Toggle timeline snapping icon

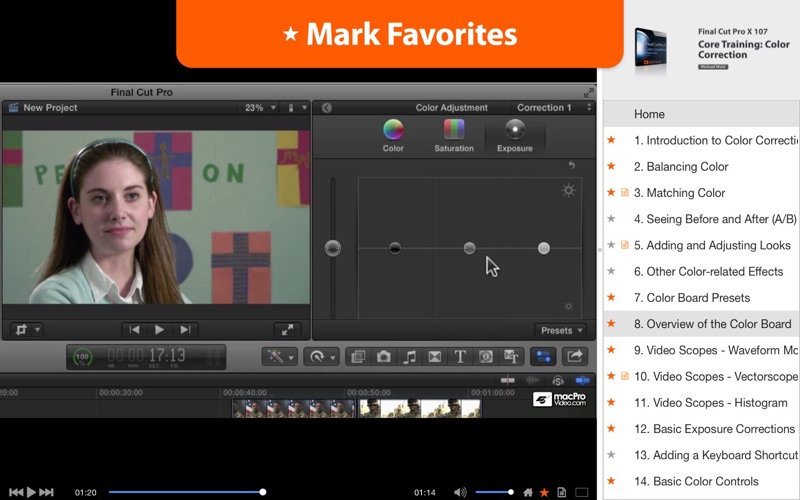click(x=582, y=381)
